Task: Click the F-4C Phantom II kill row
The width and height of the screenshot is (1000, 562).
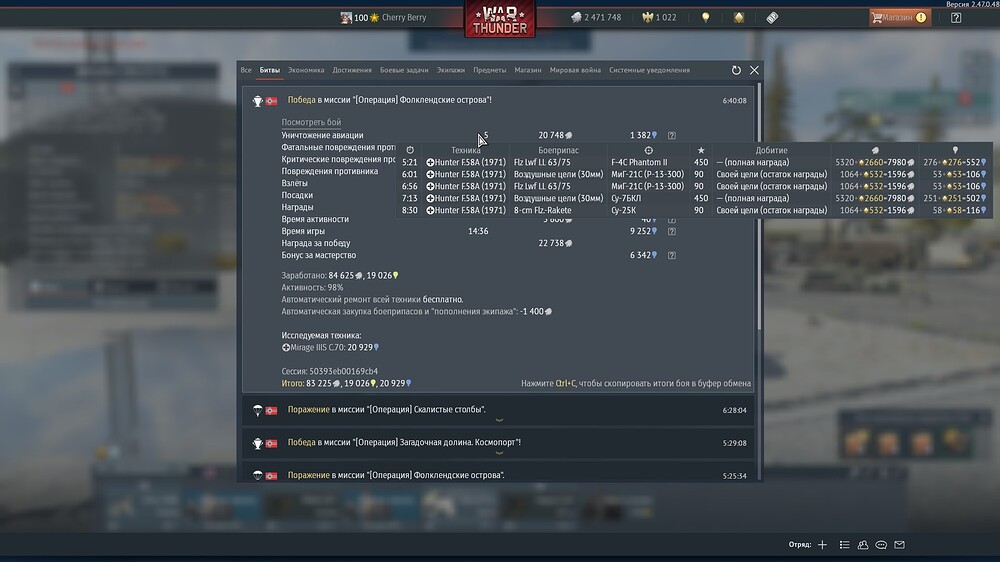Action: pos(694,163)
